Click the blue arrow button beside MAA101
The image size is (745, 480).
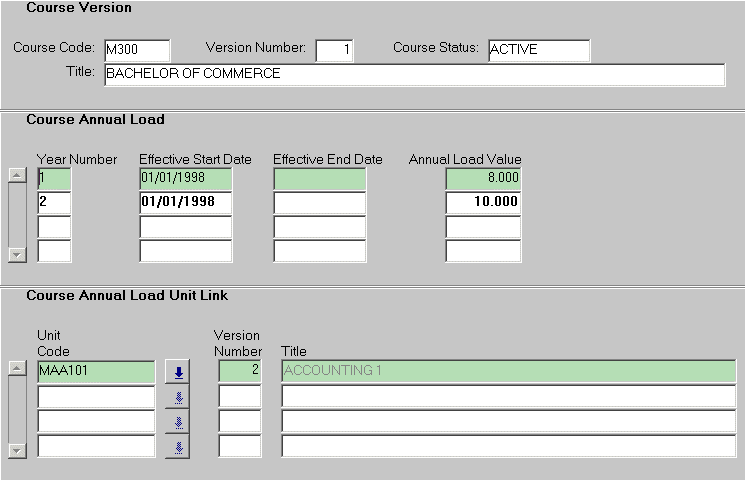click(x=177, y=372)
